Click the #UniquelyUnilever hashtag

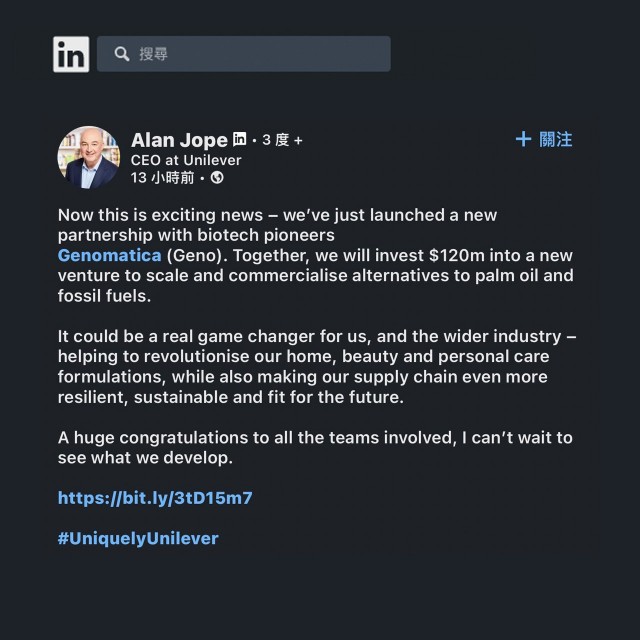(138, 538)
